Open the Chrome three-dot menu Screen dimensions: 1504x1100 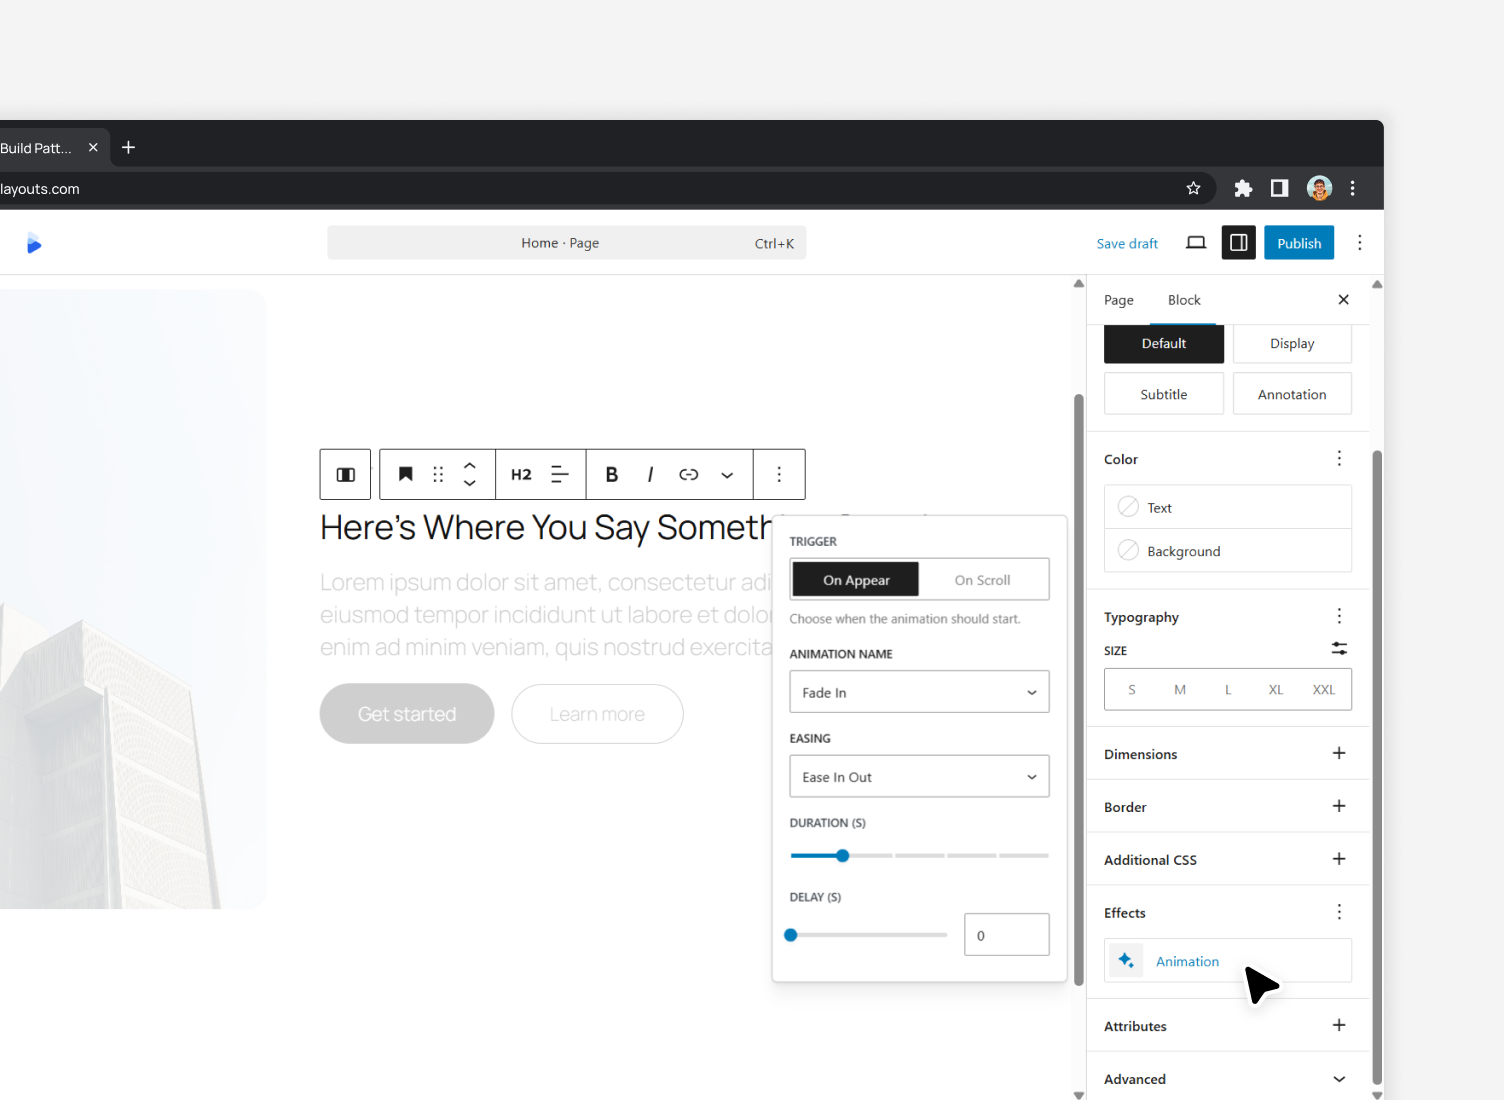tap(1352, 188)
